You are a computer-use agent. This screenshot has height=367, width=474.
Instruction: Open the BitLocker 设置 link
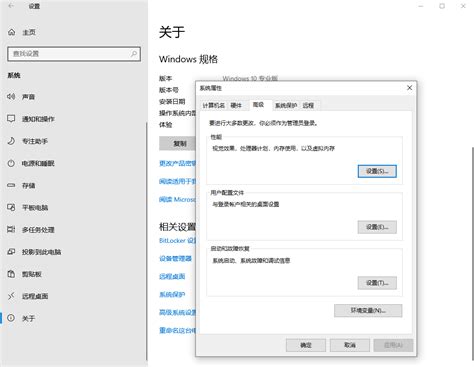click(x=177, y=240)
